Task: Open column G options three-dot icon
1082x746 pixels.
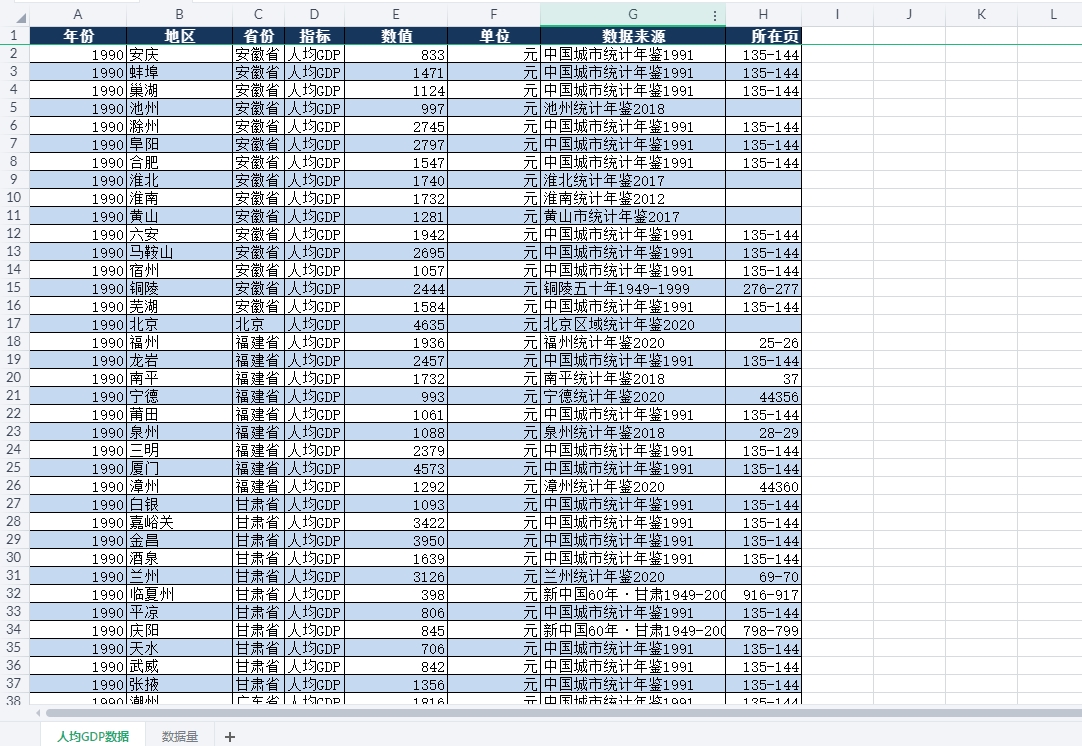Action: tap(714, 15)
